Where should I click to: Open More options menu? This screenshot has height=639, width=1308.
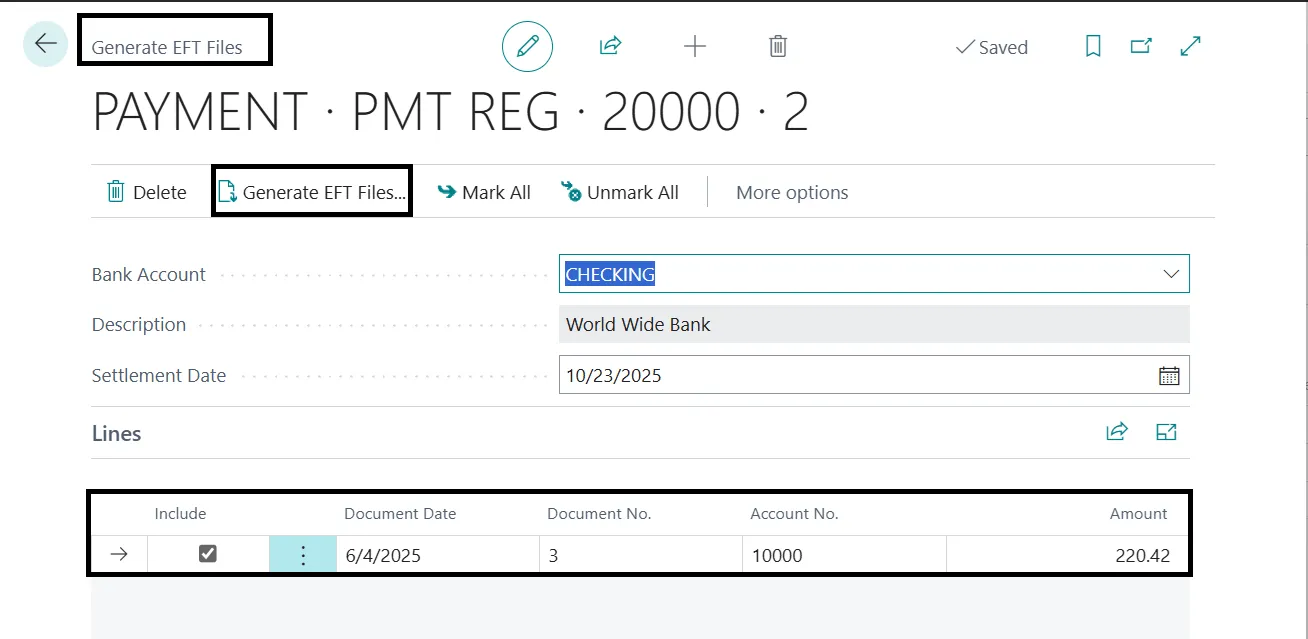(791, 193)
